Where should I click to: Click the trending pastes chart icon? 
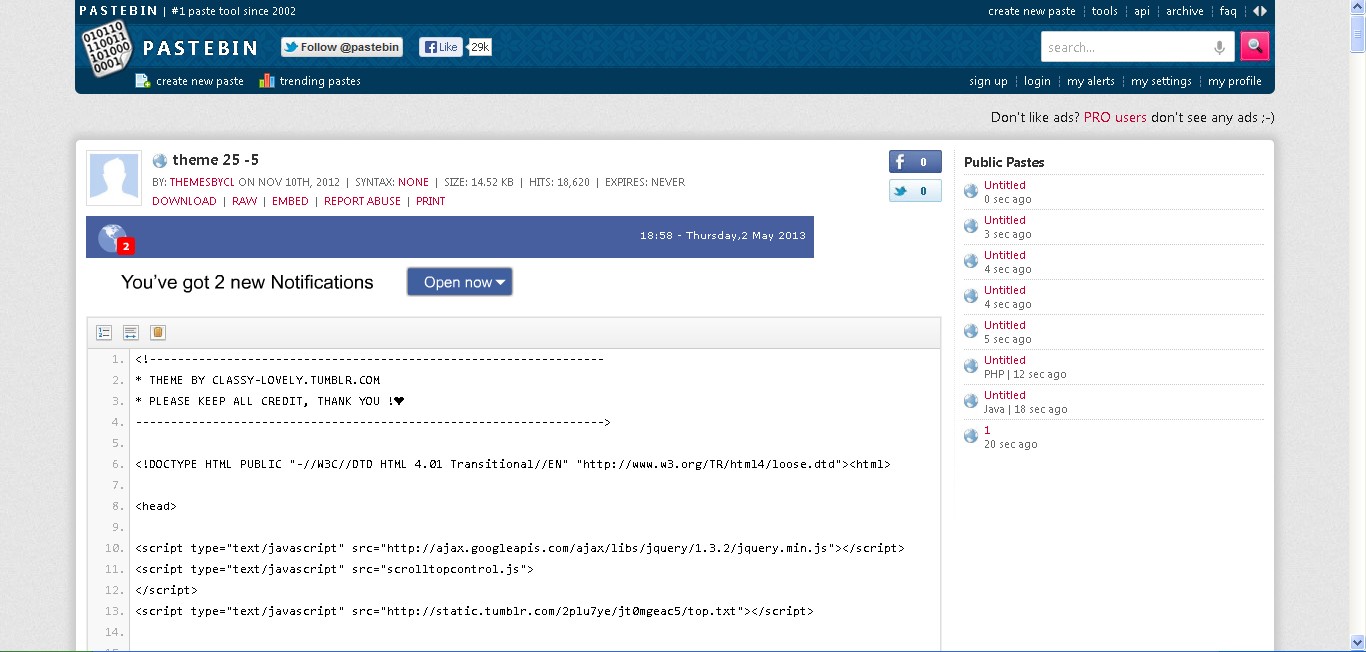[x=267, y=81]
